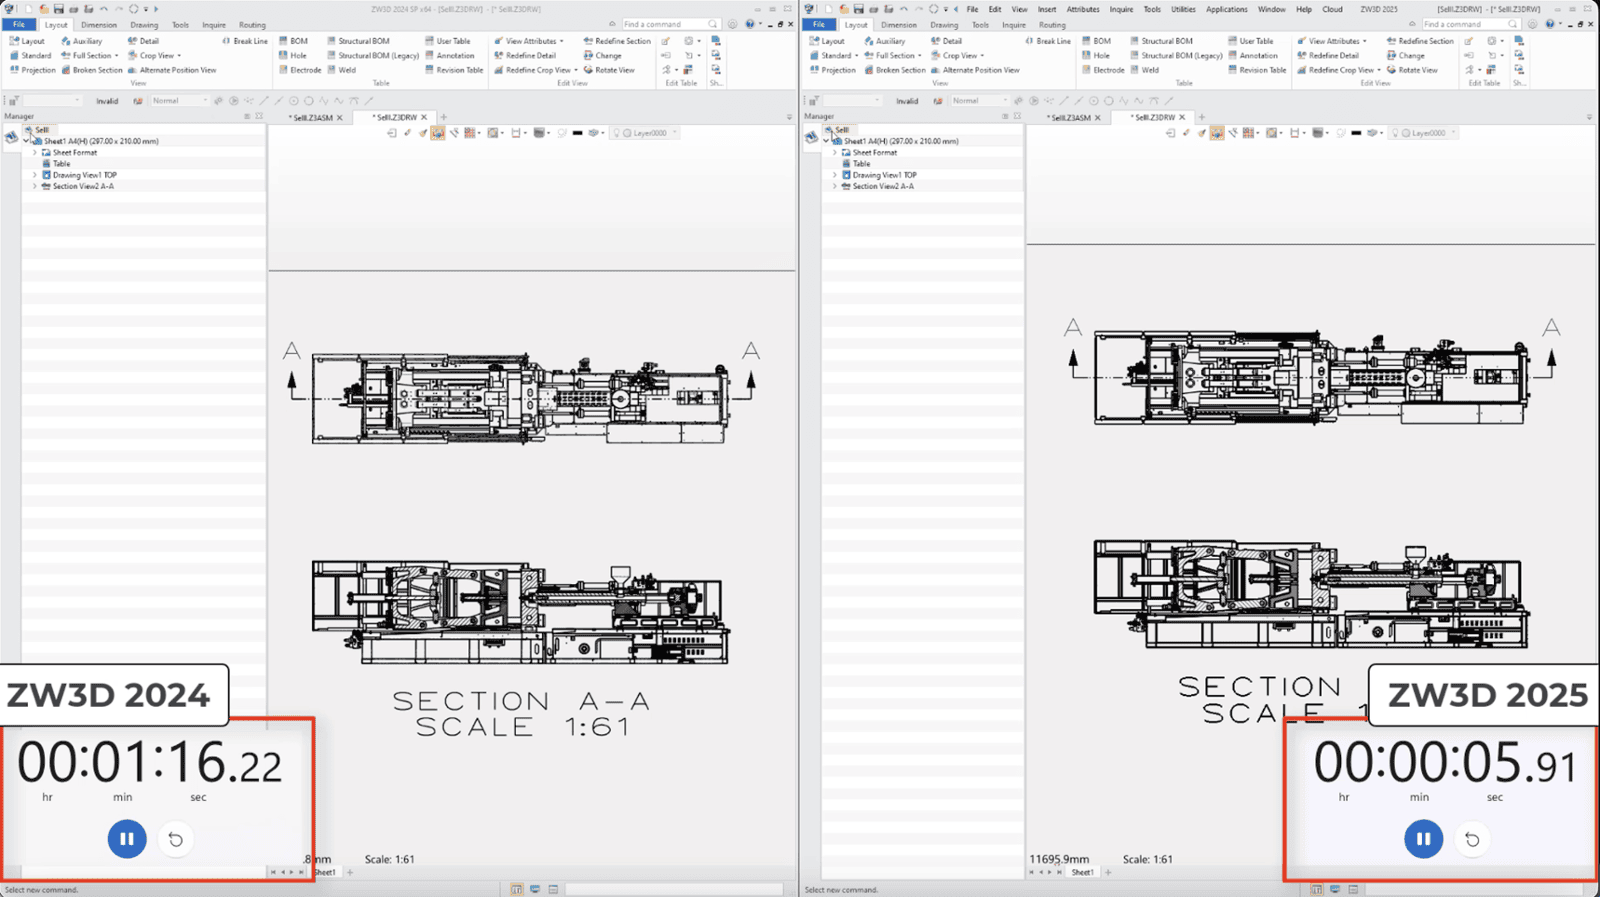Insert BOM table in ZW3D 2024 window

(x=293, y=41)
